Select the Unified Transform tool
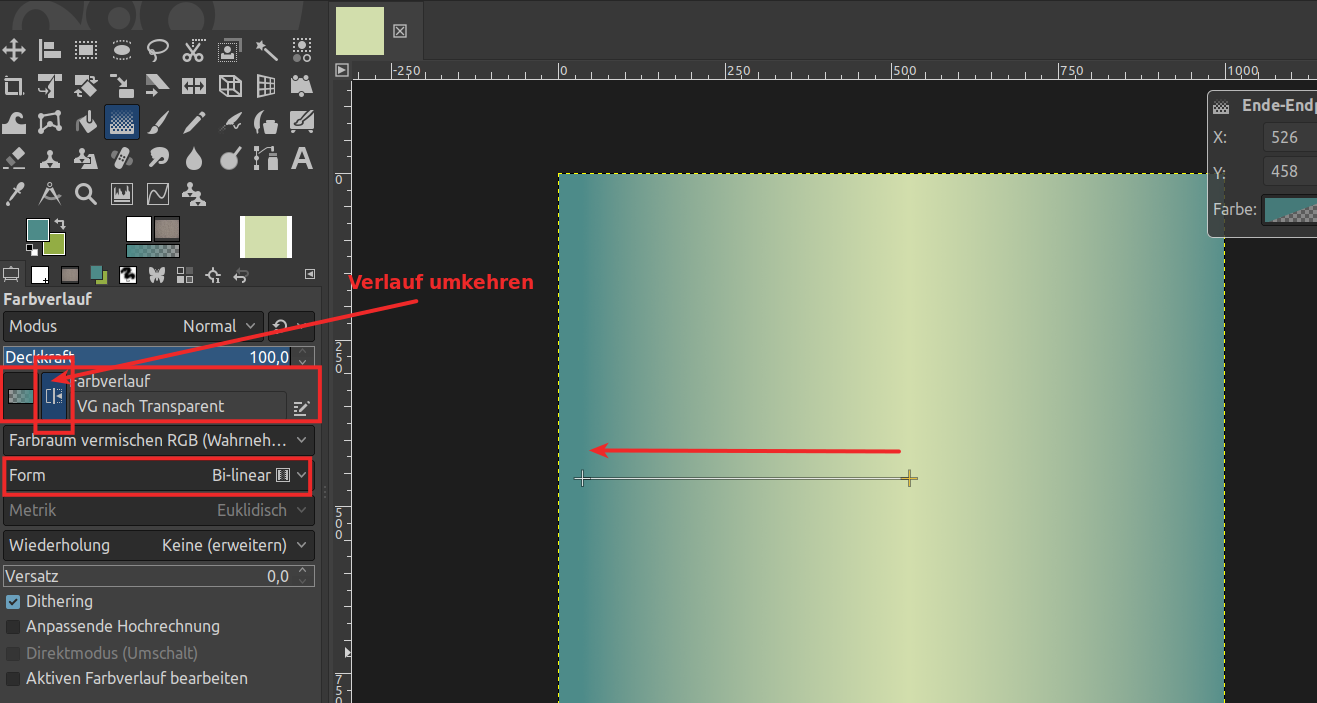Viewport: 1317px width, 703px height. click(x=50, y=85)
